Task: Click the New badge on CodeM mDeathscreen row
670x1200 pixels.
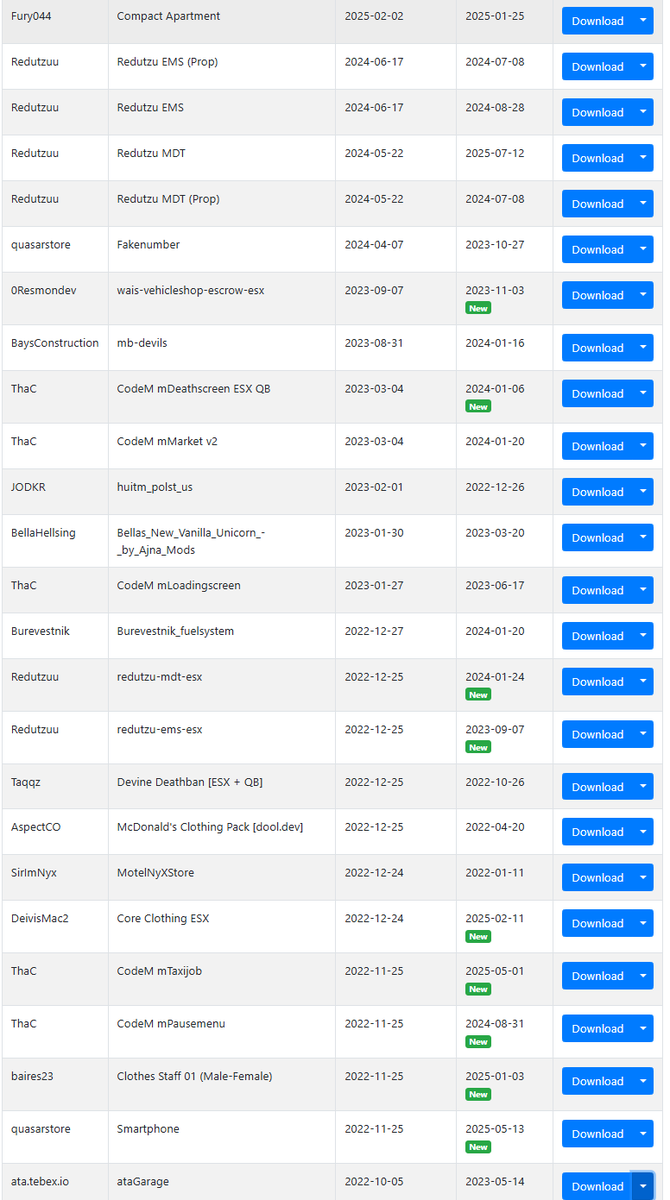Action: pyautogui.click(x=478, y=407)
